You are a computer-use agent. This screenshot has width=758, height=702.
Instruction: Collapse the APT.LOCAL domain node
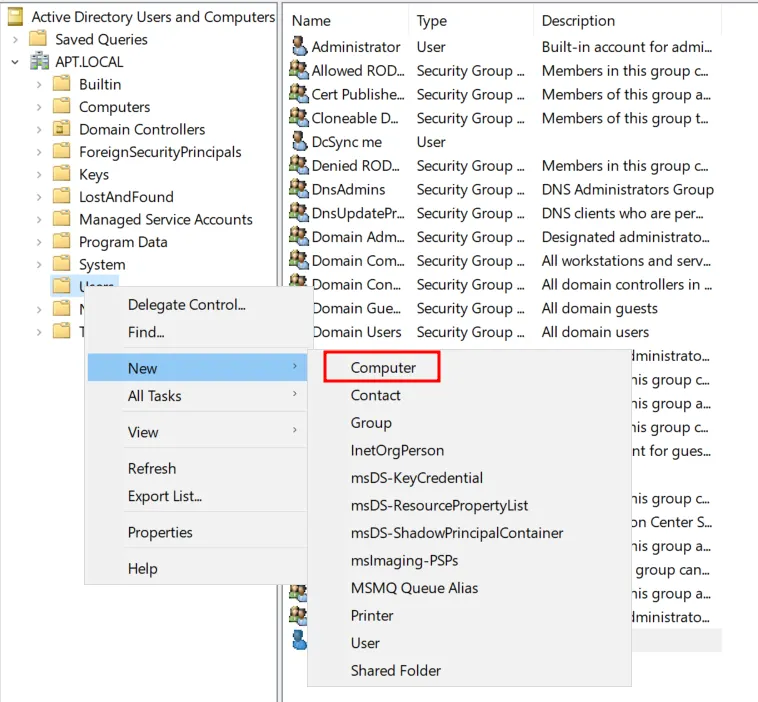click(x=15, y=62)
